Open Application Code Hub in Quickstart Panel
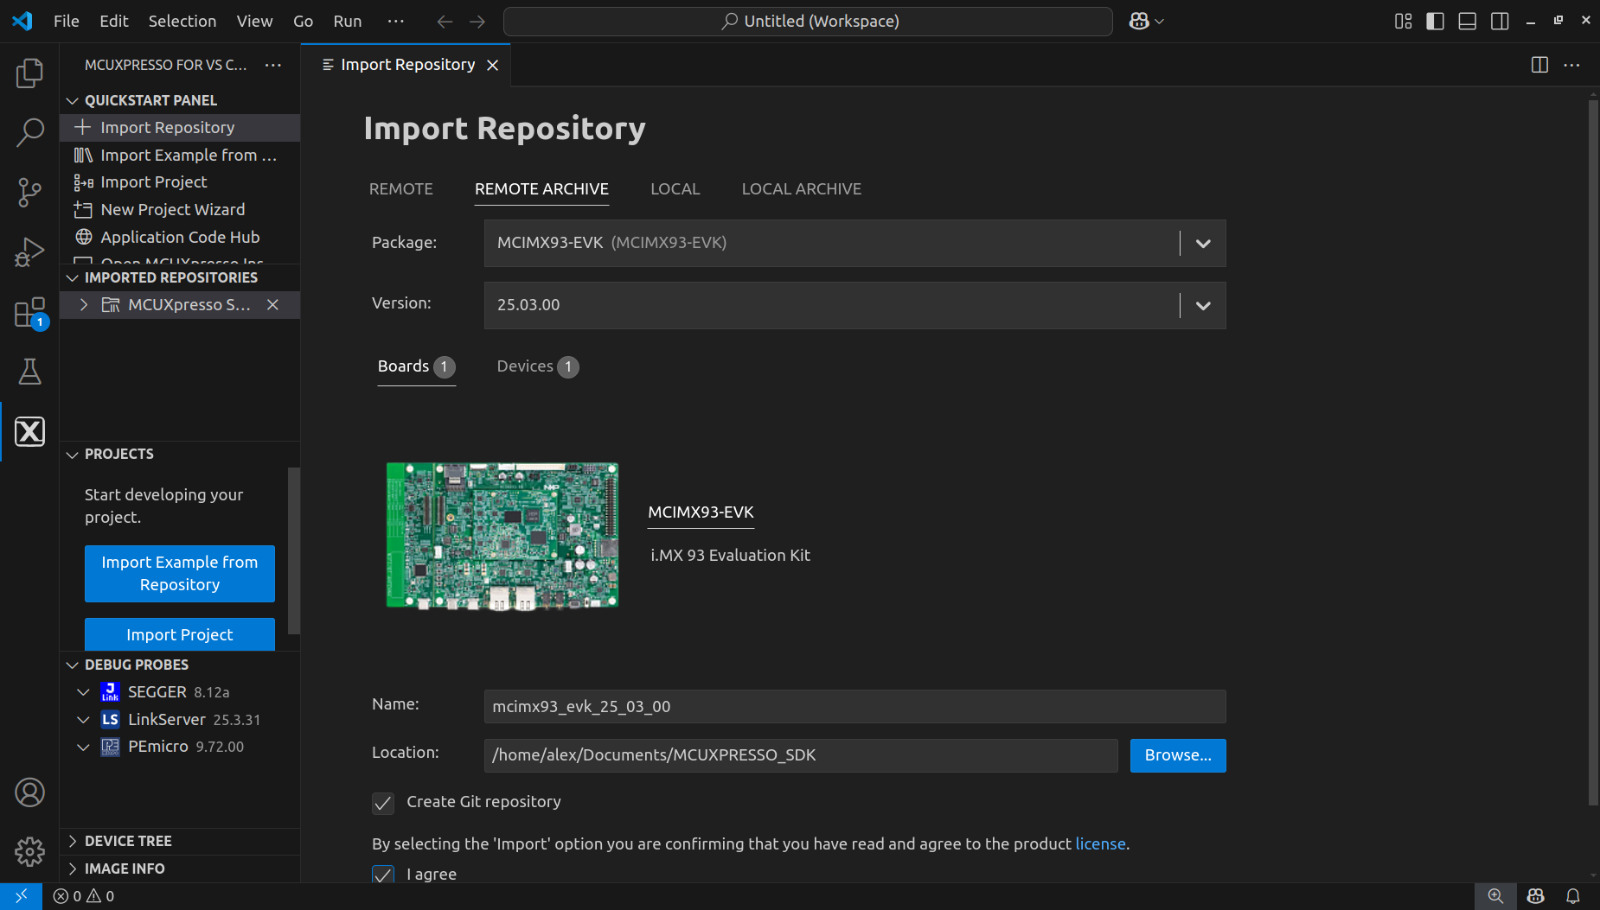This screenshot has height=910, width=1600. 180,237
